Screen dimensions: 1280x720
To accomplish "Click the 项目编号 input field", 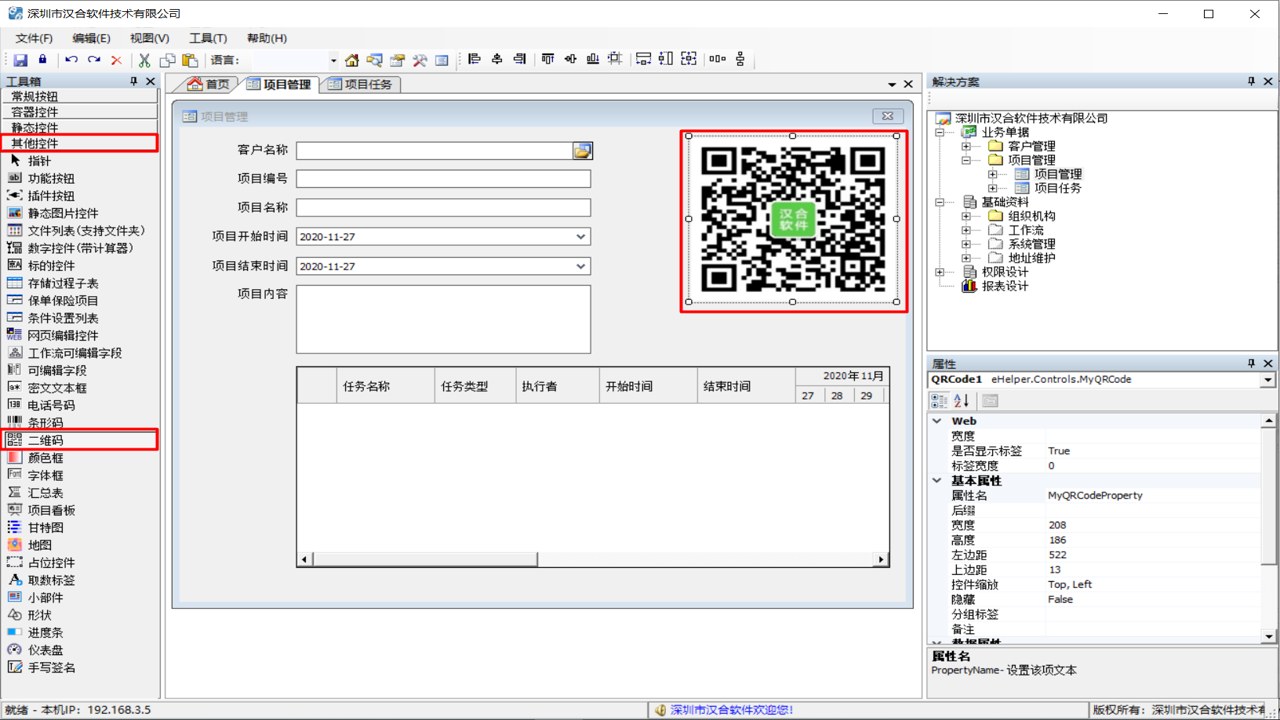I will pos(443,179).
